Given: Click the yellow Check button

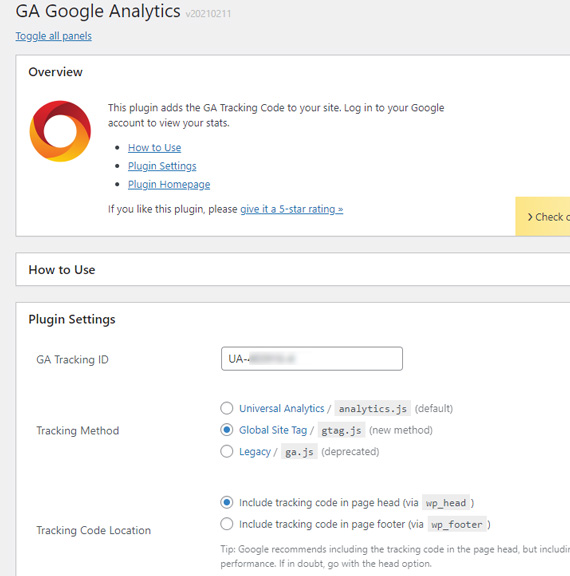Looking at the screenshot, I should [543, 216].
